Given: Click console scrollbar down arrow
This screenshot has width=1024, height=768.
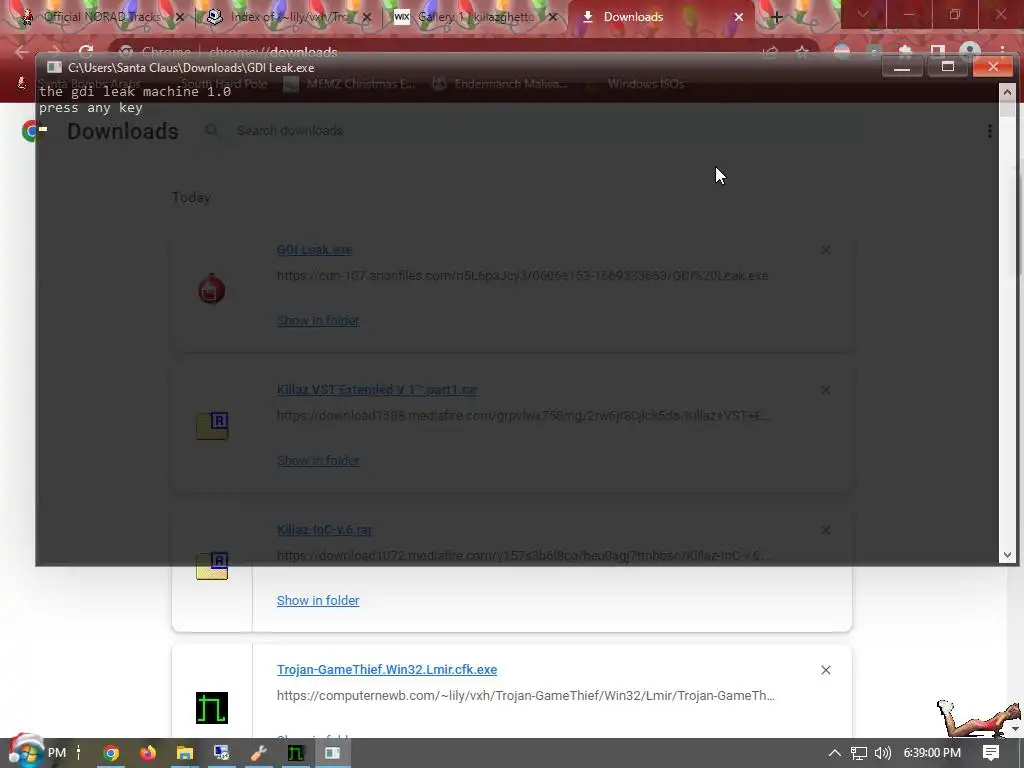Looking at the screenshot, I should point(1007,555).
